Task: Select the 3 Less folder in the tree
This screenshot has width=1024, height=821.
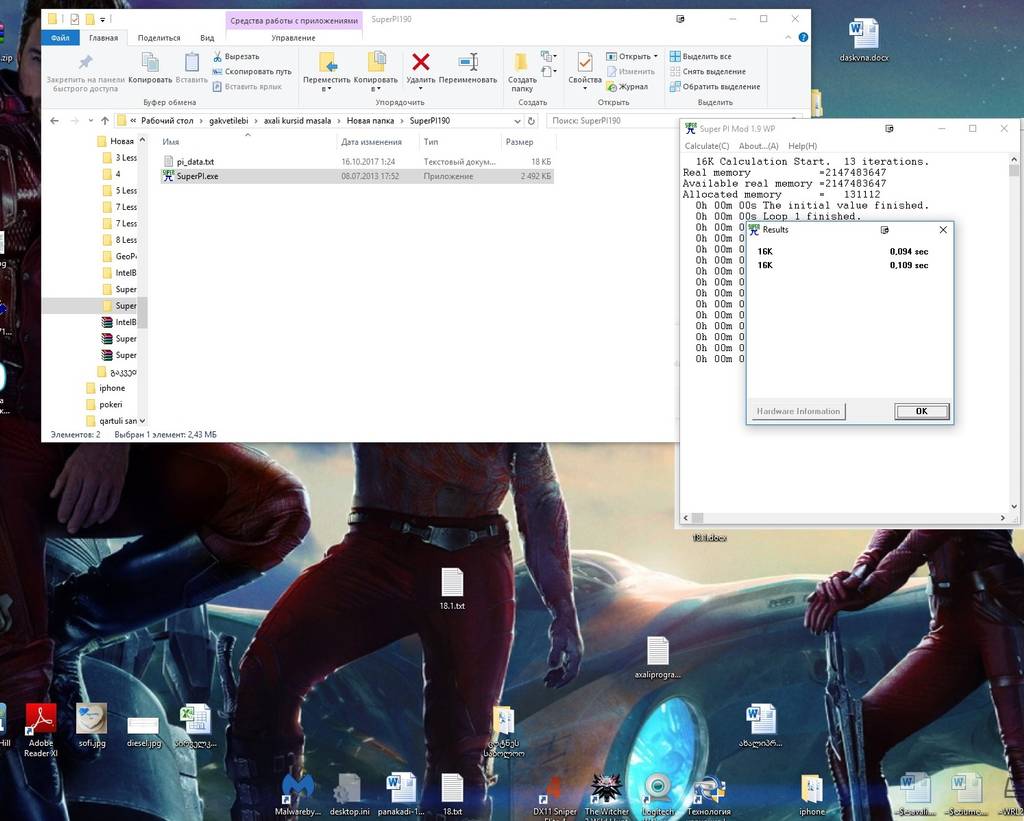Action: point(120,158)
